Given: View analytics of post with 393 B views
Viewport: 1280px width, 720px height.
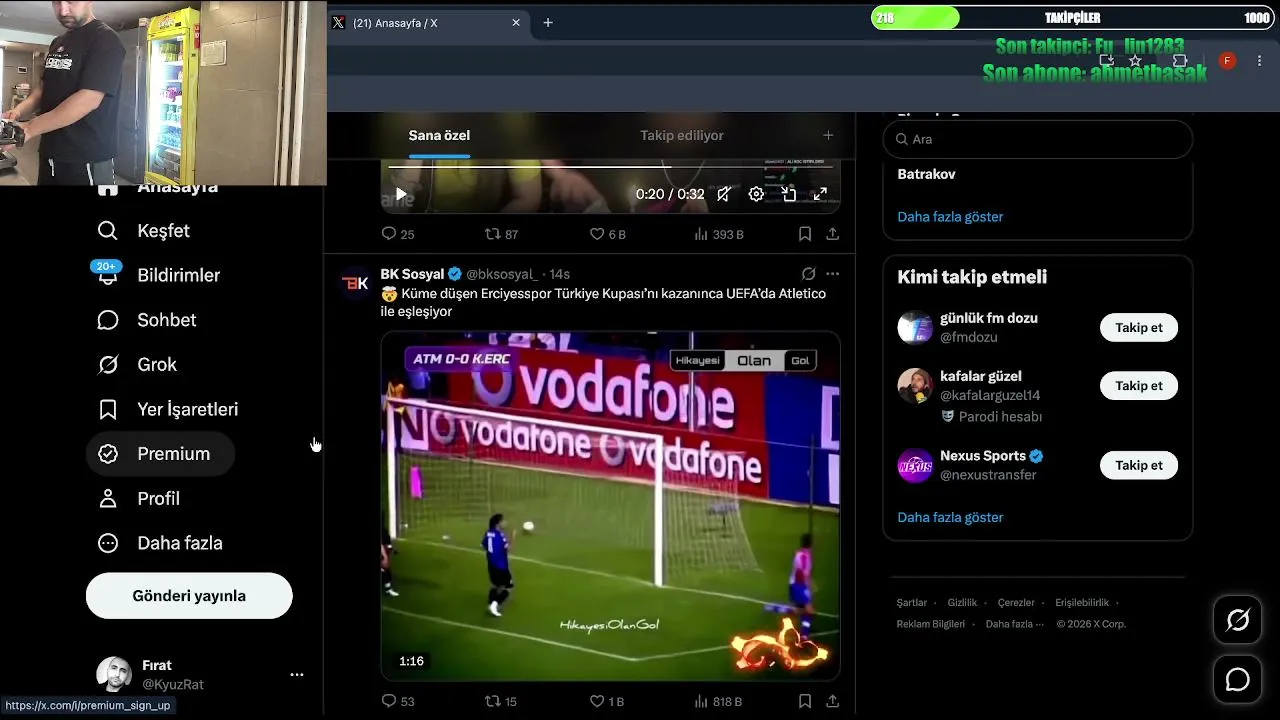Looking at the screenshot, I should (x=719, y=234).
